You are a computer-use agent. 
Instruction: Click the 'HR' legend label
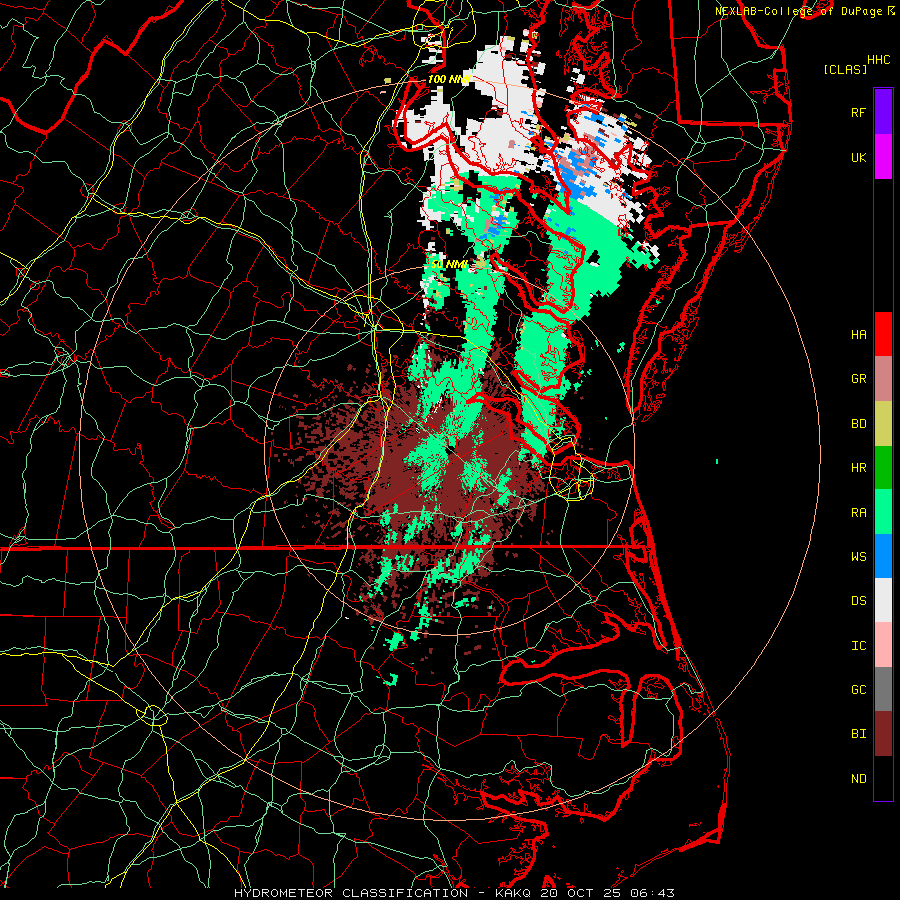coord(858,468)
